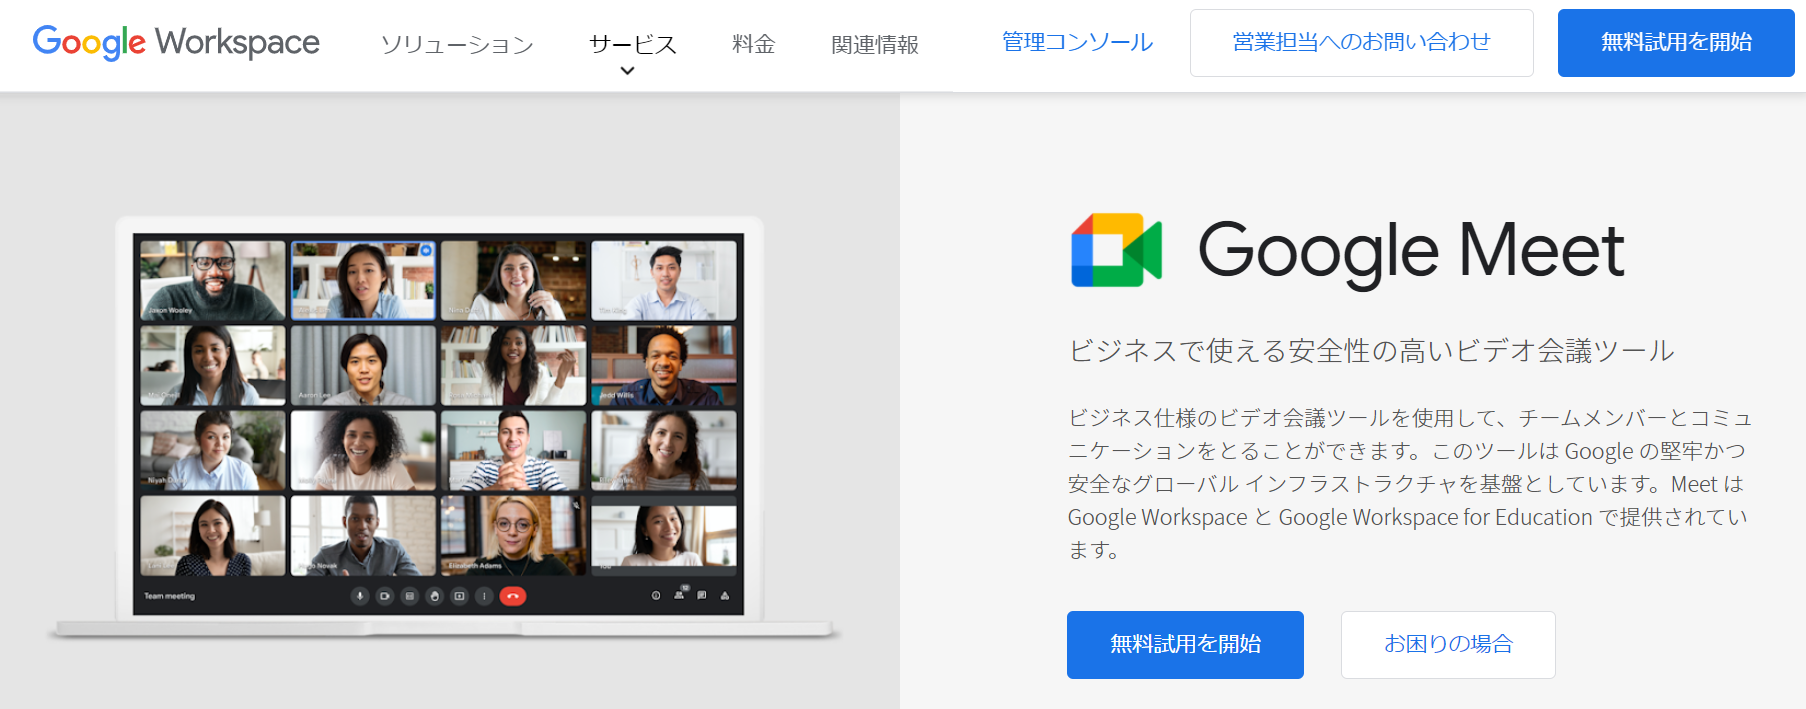Open the サービス menu item

pos(633,45)
